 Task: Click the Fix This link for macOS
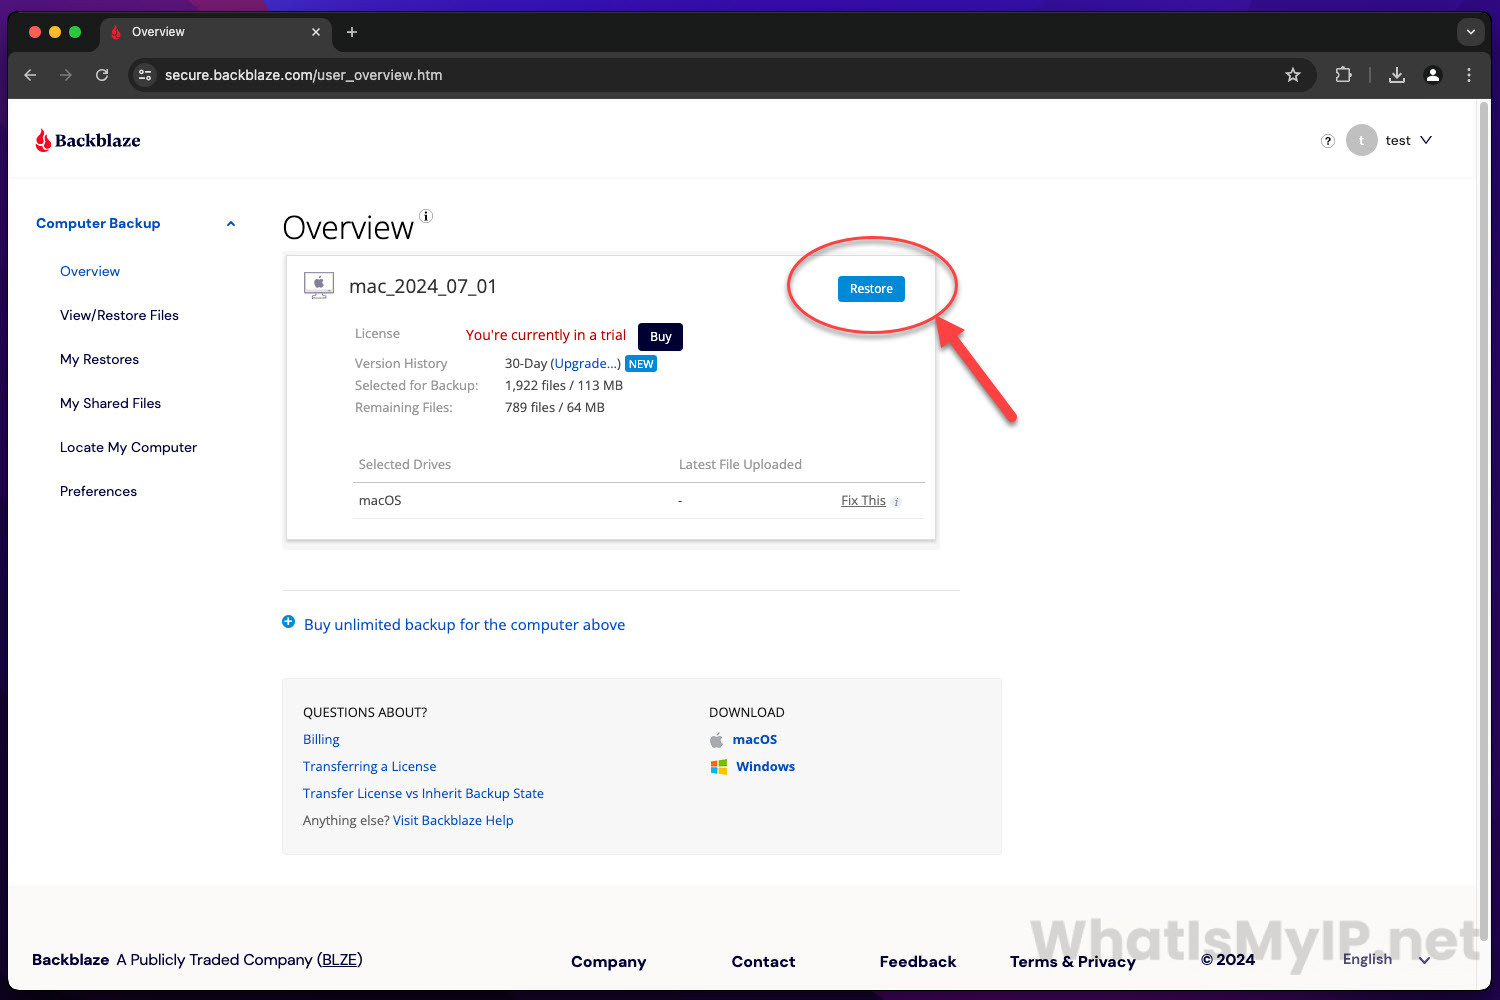[863, 500]
